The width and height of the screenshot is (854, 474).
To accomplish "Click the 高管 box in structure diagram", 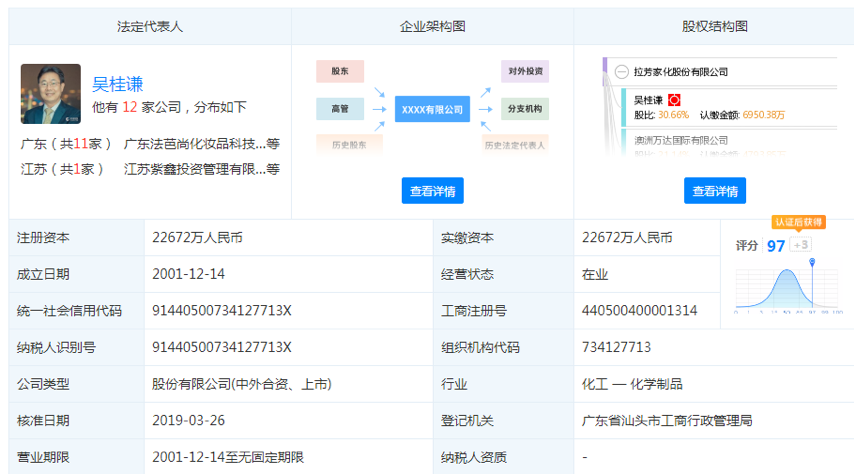I will (340, 108).
